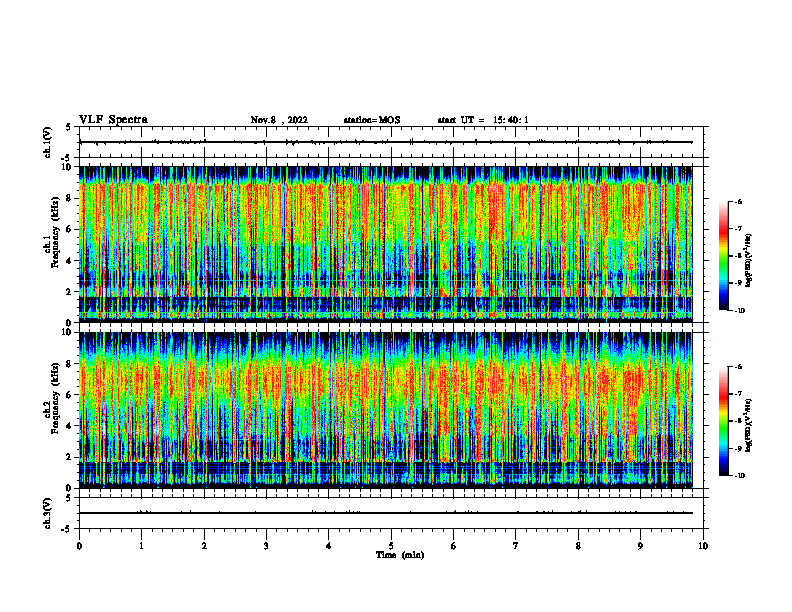The height and width of the screenshot is (612, 792).
Task: Click the "10" tick on ch.2 frequency axis
Action: 68,332
